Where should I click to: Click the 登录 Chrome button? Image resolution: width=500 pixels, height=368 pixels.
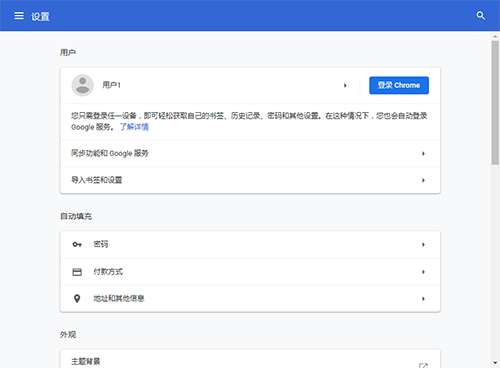[x=399, y=85]
